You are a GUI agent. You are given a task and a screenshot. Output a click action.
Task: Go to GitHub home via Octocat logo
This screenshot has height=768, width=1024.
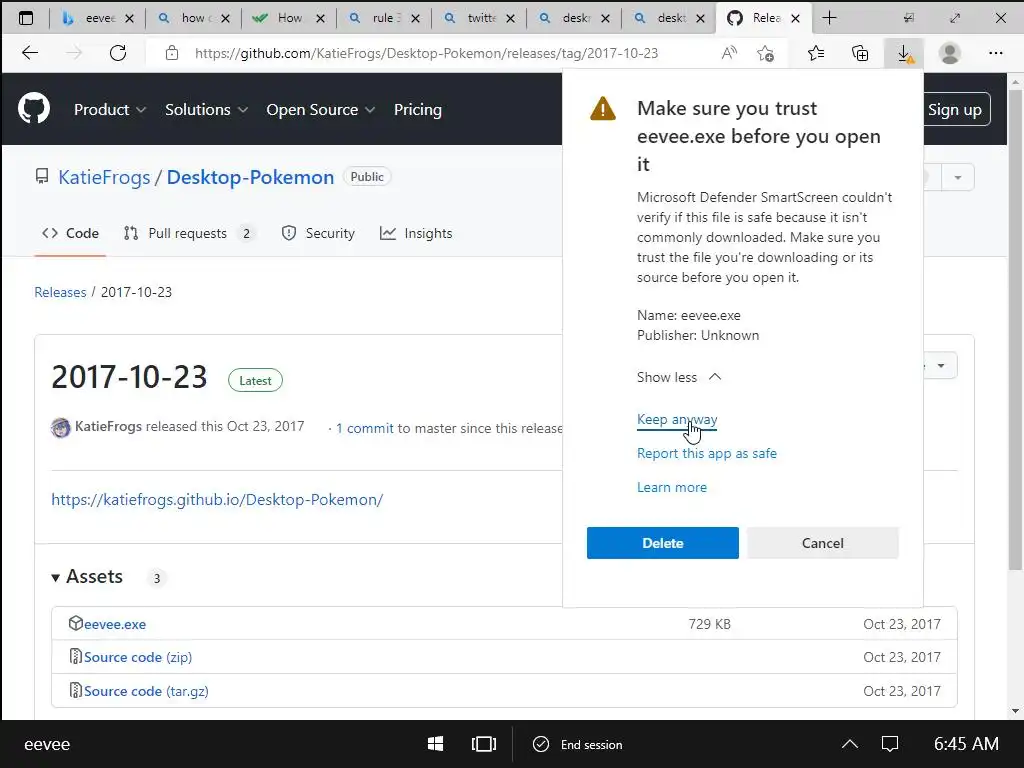tap(34, 108)
